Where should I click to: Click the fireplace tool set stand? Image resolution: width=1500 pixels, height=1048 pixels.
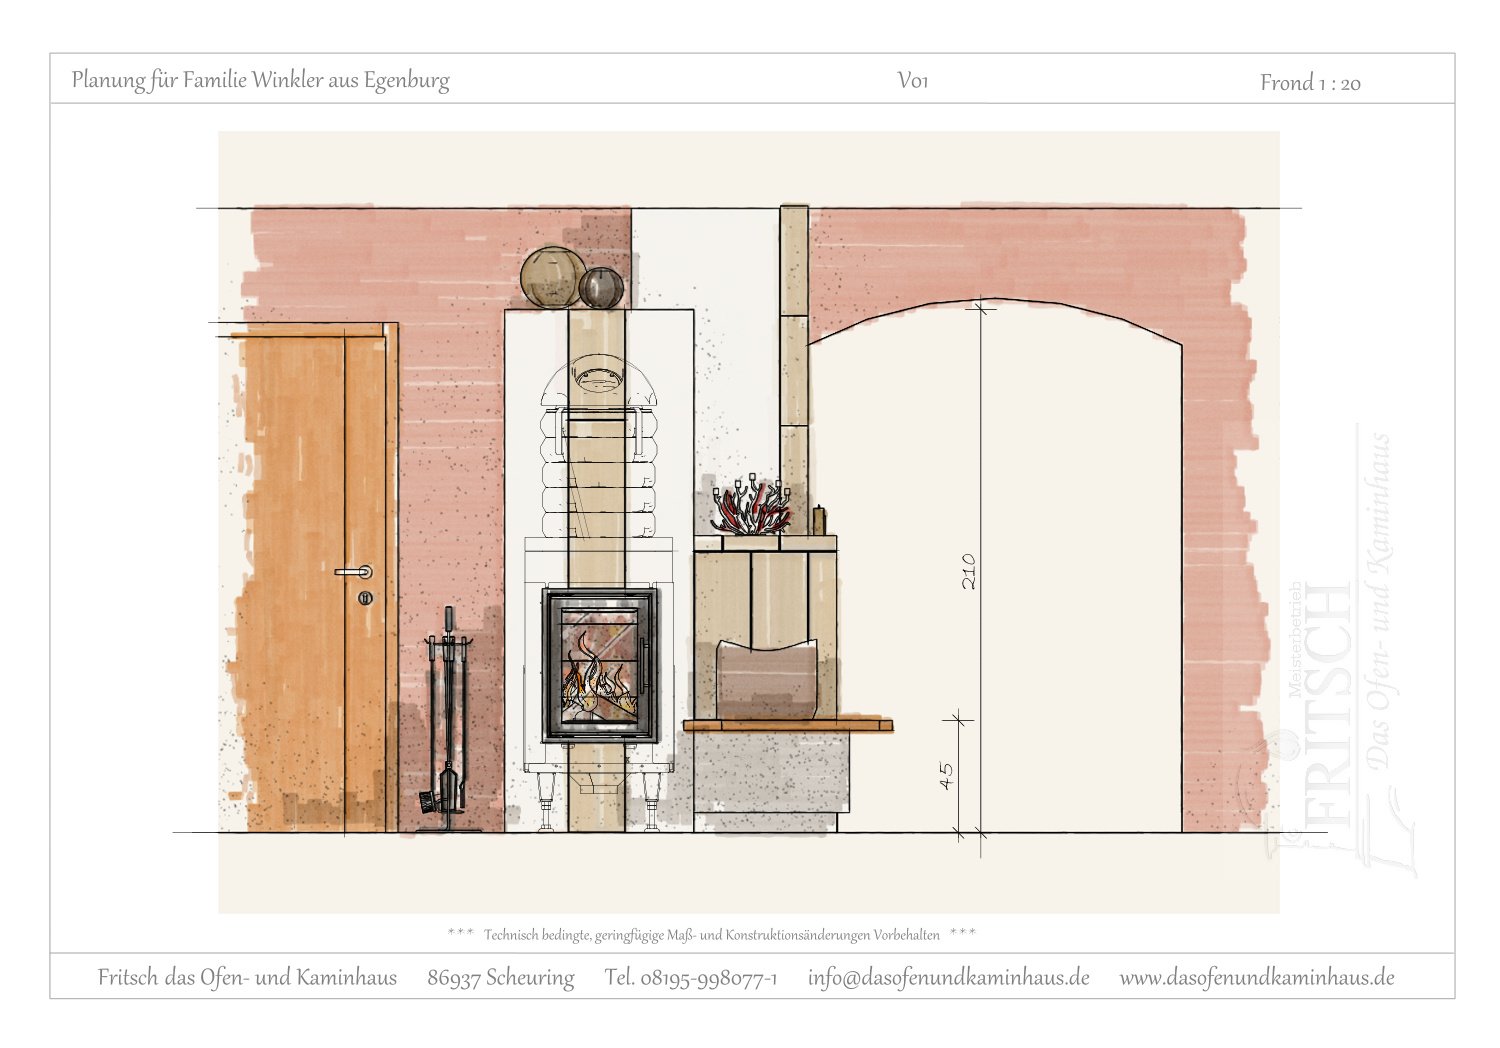tap(448, 720)
